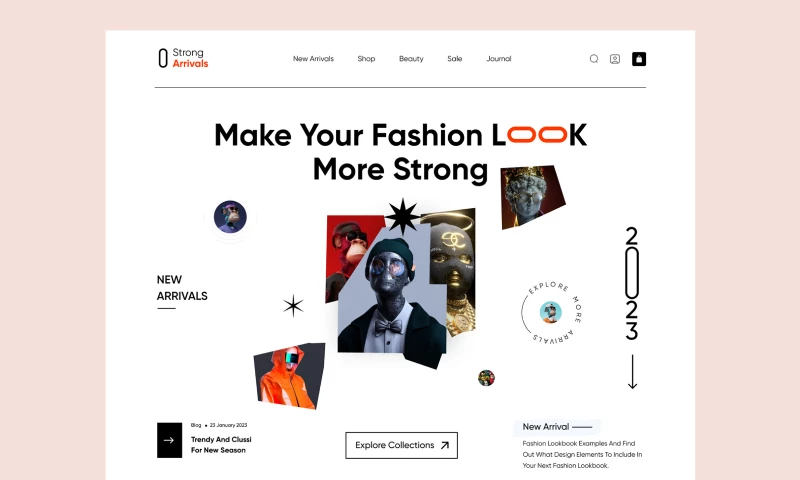Open Trendy And Clussi blog link
The width and height of the screenshot is (800, 480).
tap(221, 445)
